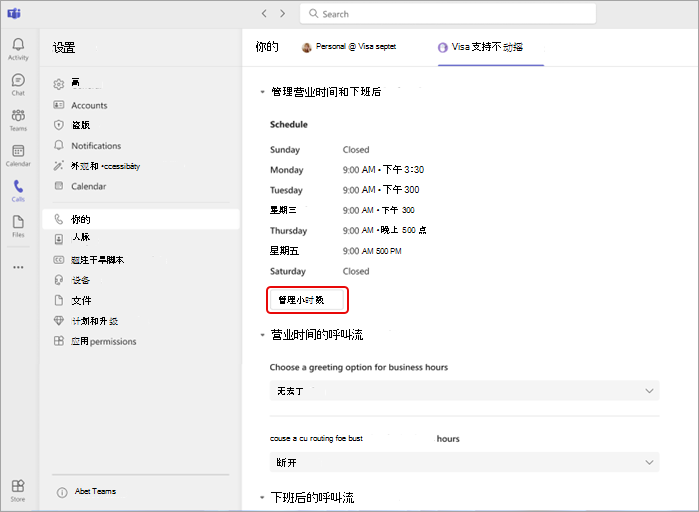
Task: Switch to Visa 支持不动摇 tab
Action: pos(481,47)
